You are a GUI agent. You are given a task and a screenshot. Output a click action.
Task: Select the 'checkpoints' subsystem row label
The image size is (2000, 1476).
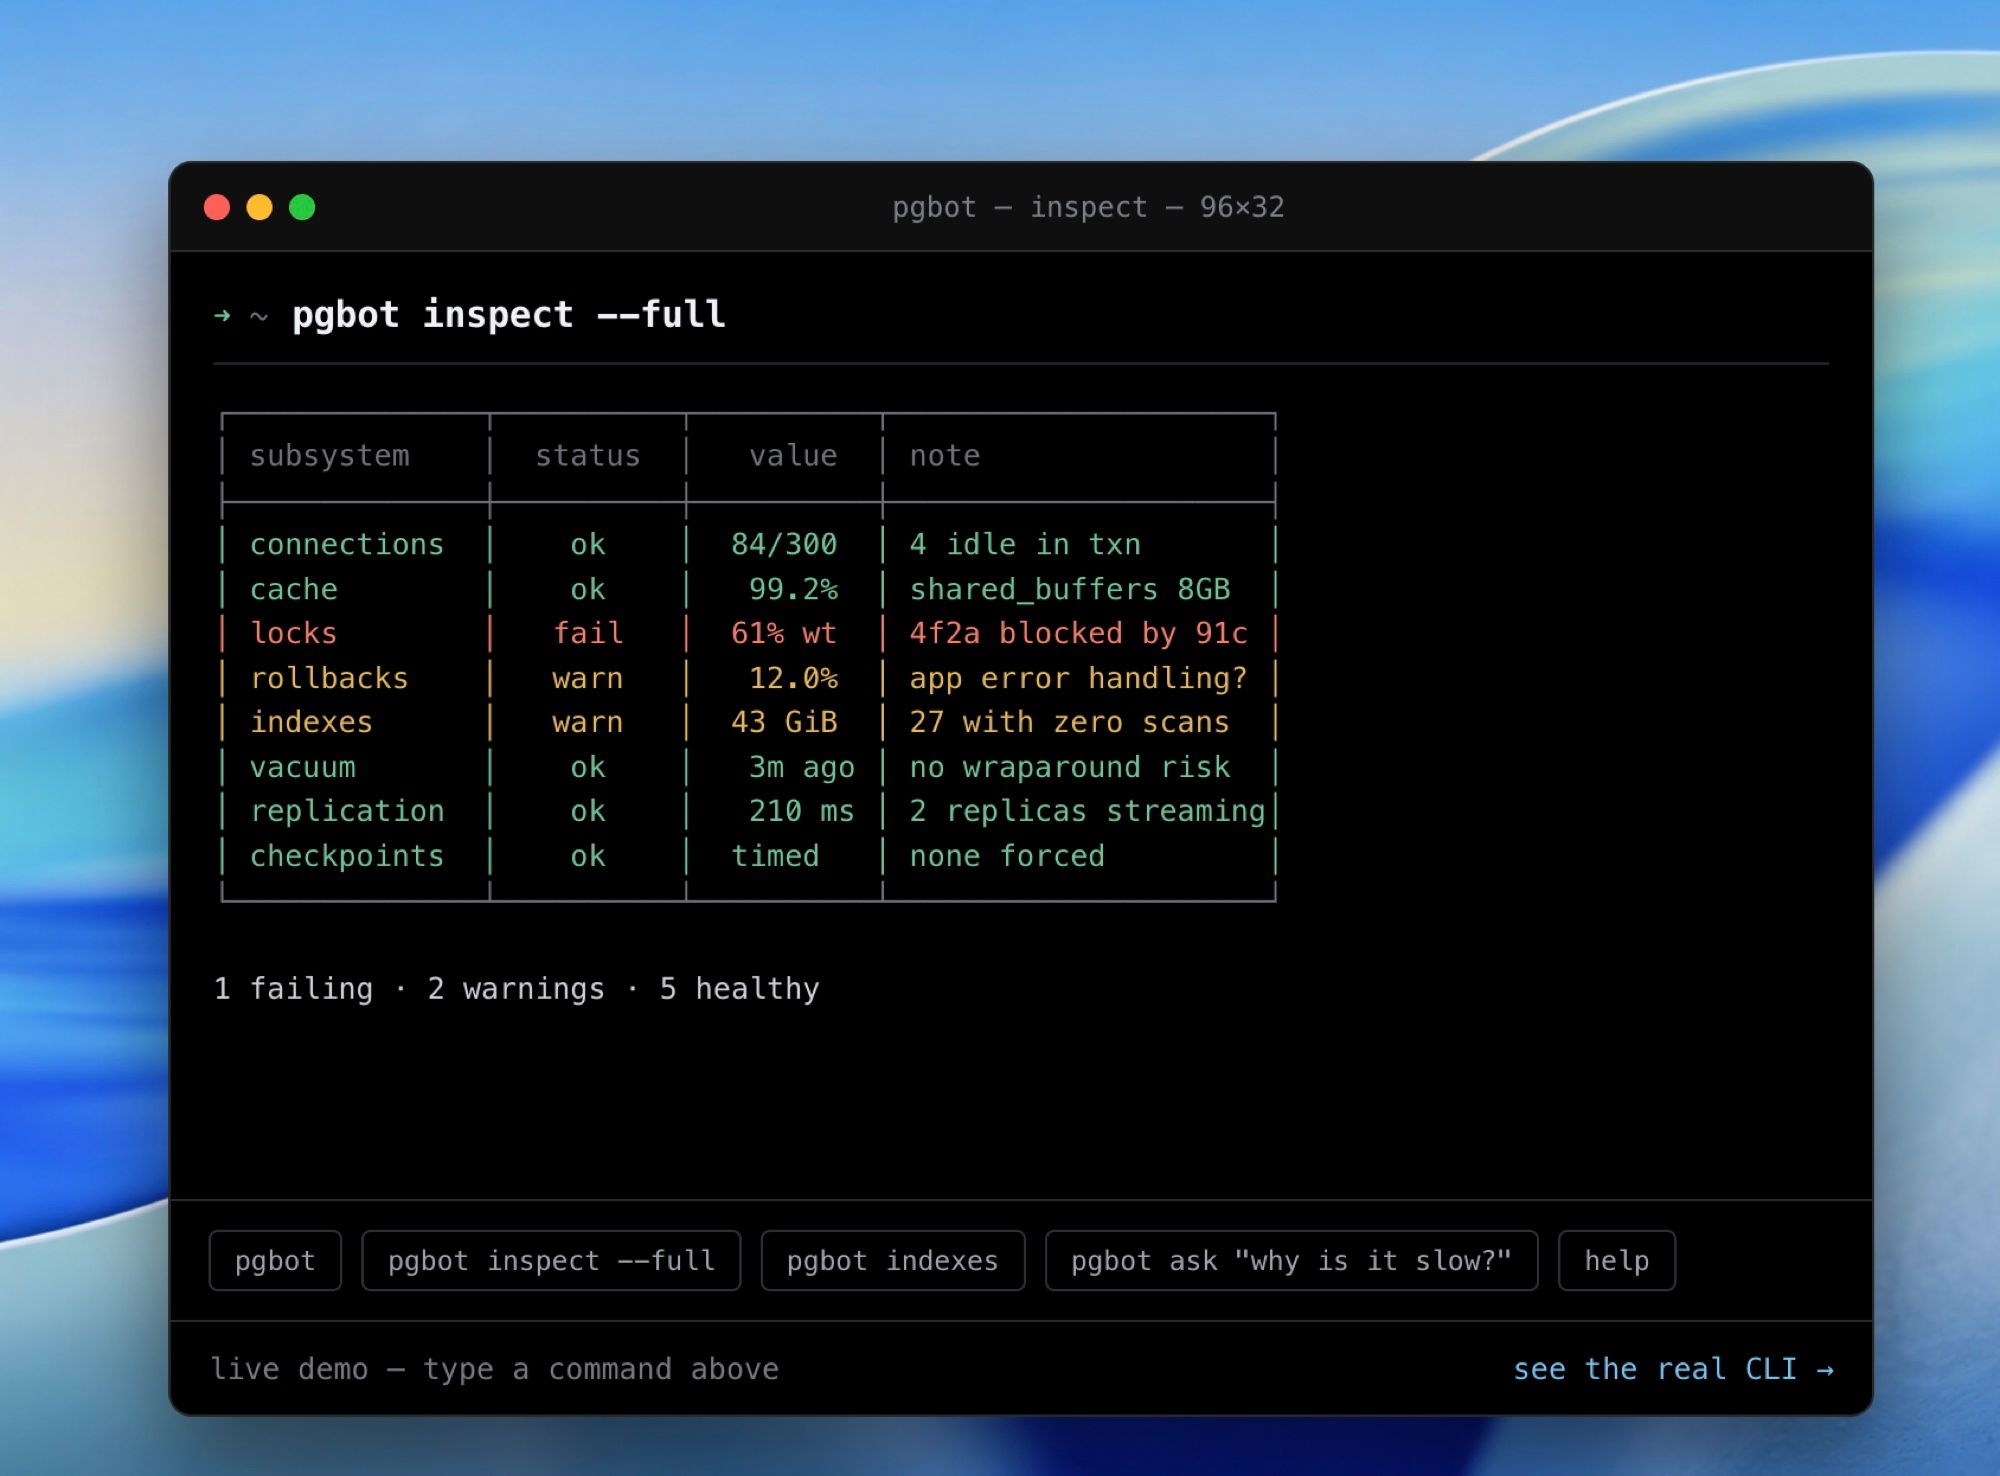click(347, 856)
